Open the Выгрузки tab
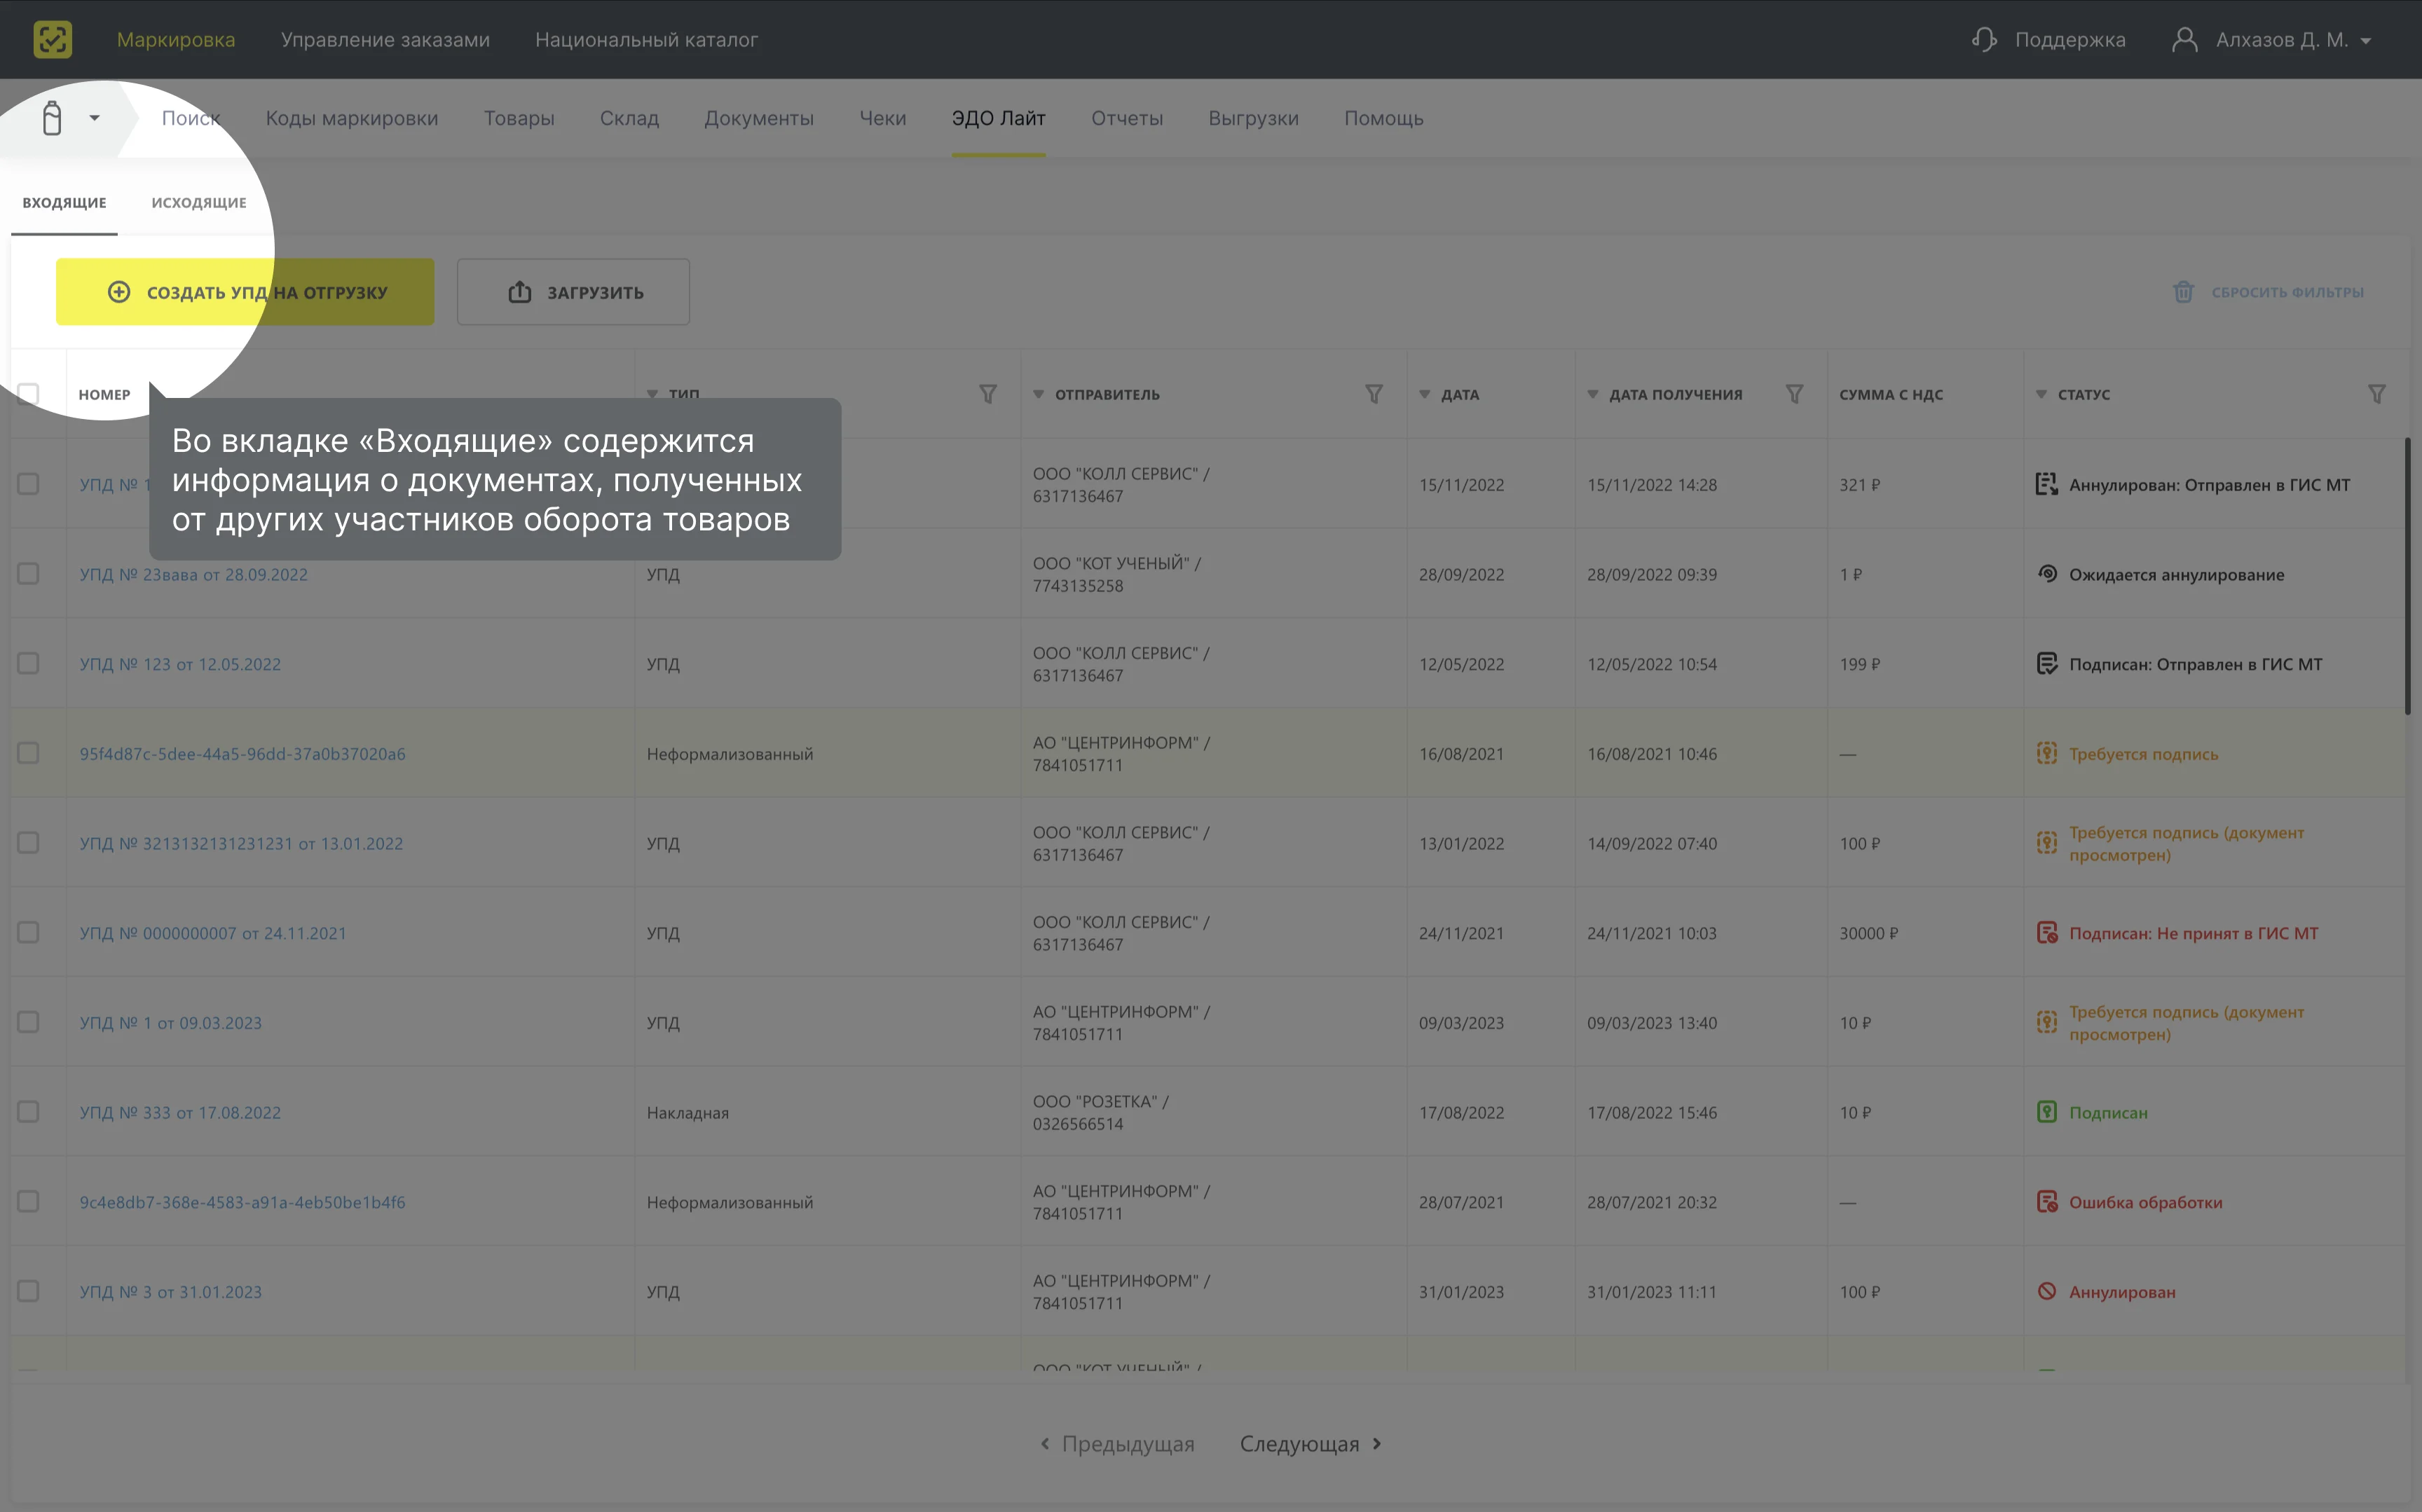The image size is (2422, 1512). point(1253,118)
